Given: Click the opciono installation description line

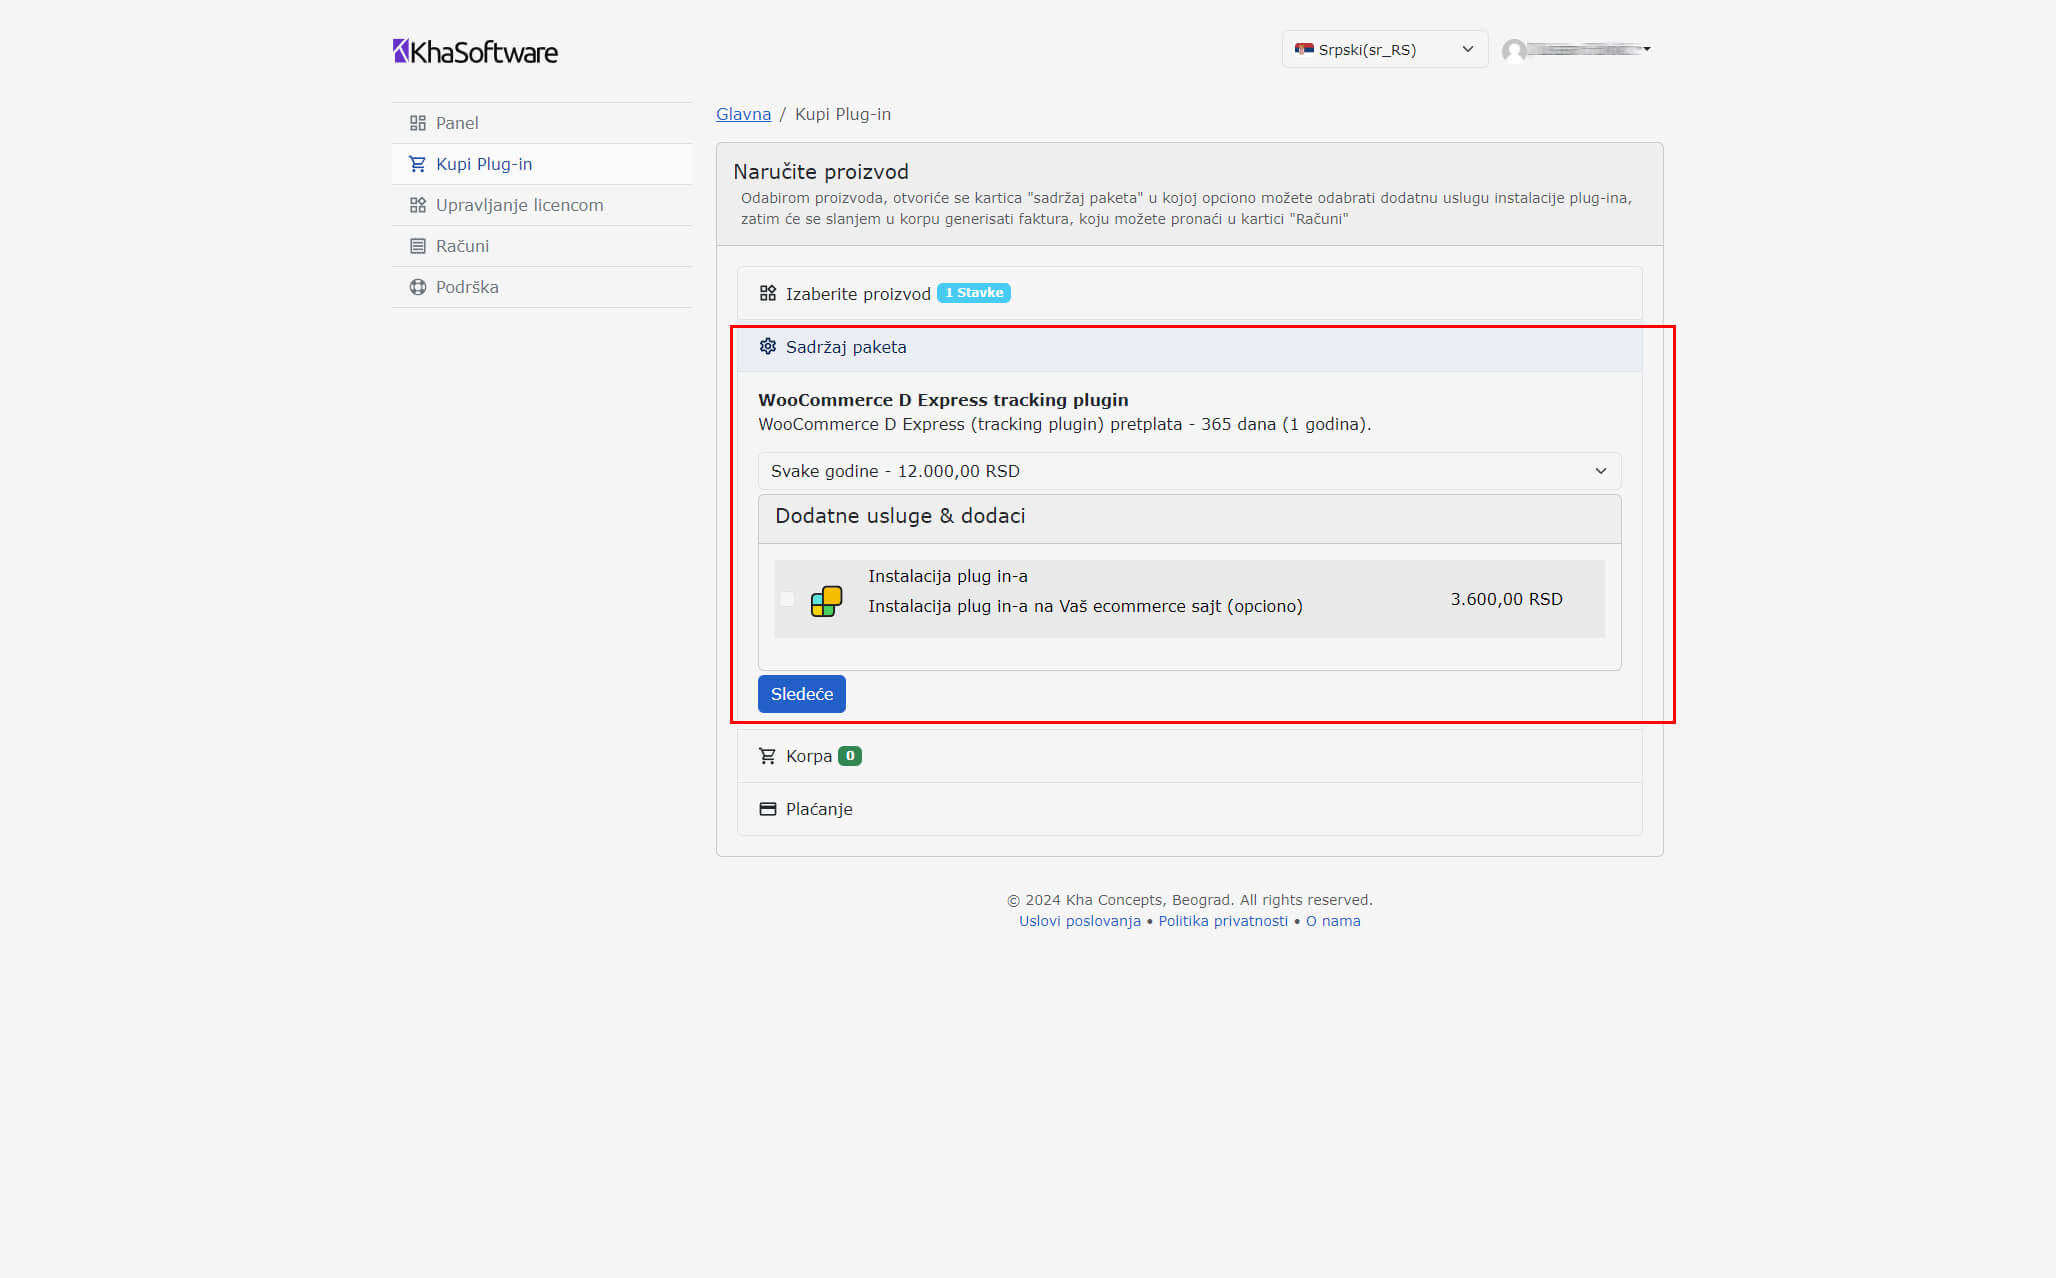Looking at the screenshot, I should coord(1085,606).
